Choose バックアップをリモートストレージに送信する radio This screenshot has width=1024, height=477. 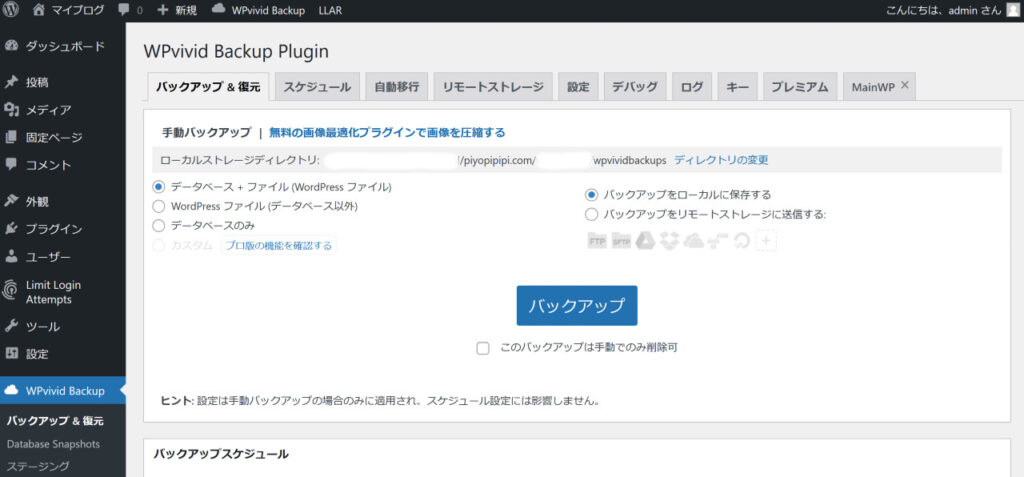(591, 214)
